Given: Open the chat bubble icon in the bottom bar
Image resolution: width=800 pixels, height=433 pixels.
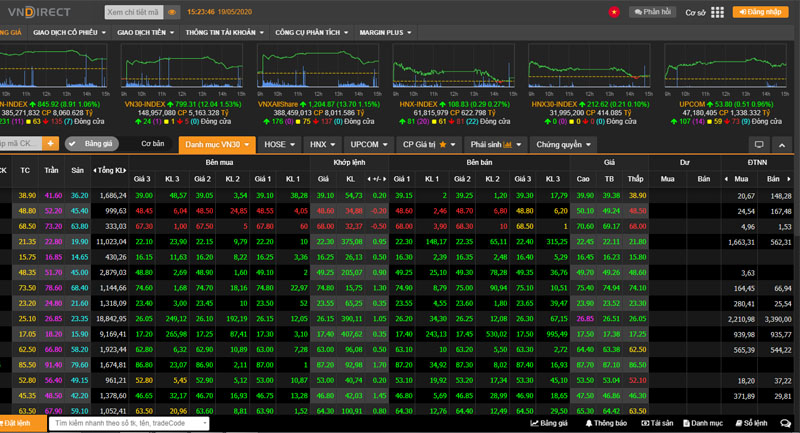Looking at the screenshot, I should pos(785,423).
